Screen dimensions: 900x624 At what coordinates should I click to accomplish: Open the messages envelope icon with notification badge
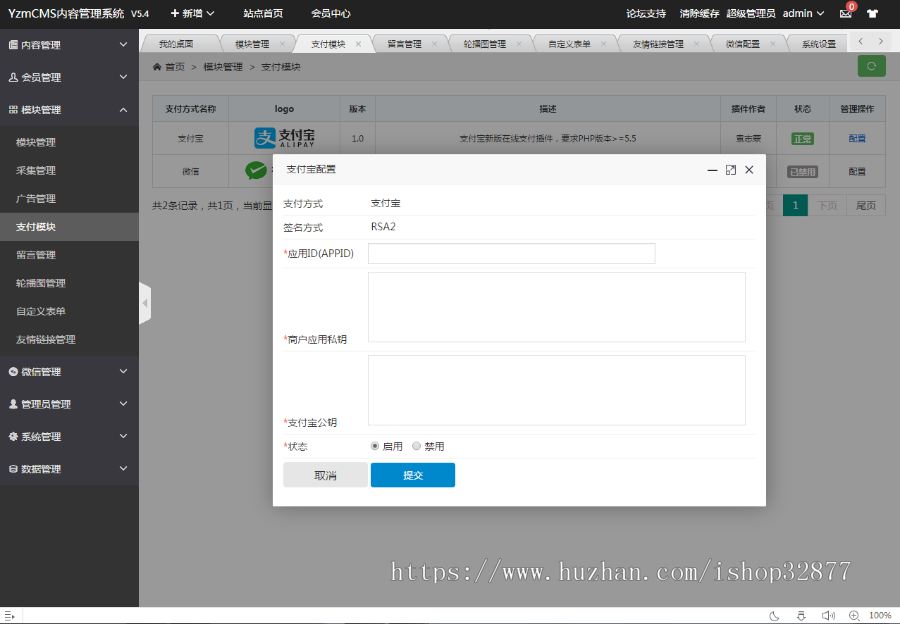coord(846,13)
